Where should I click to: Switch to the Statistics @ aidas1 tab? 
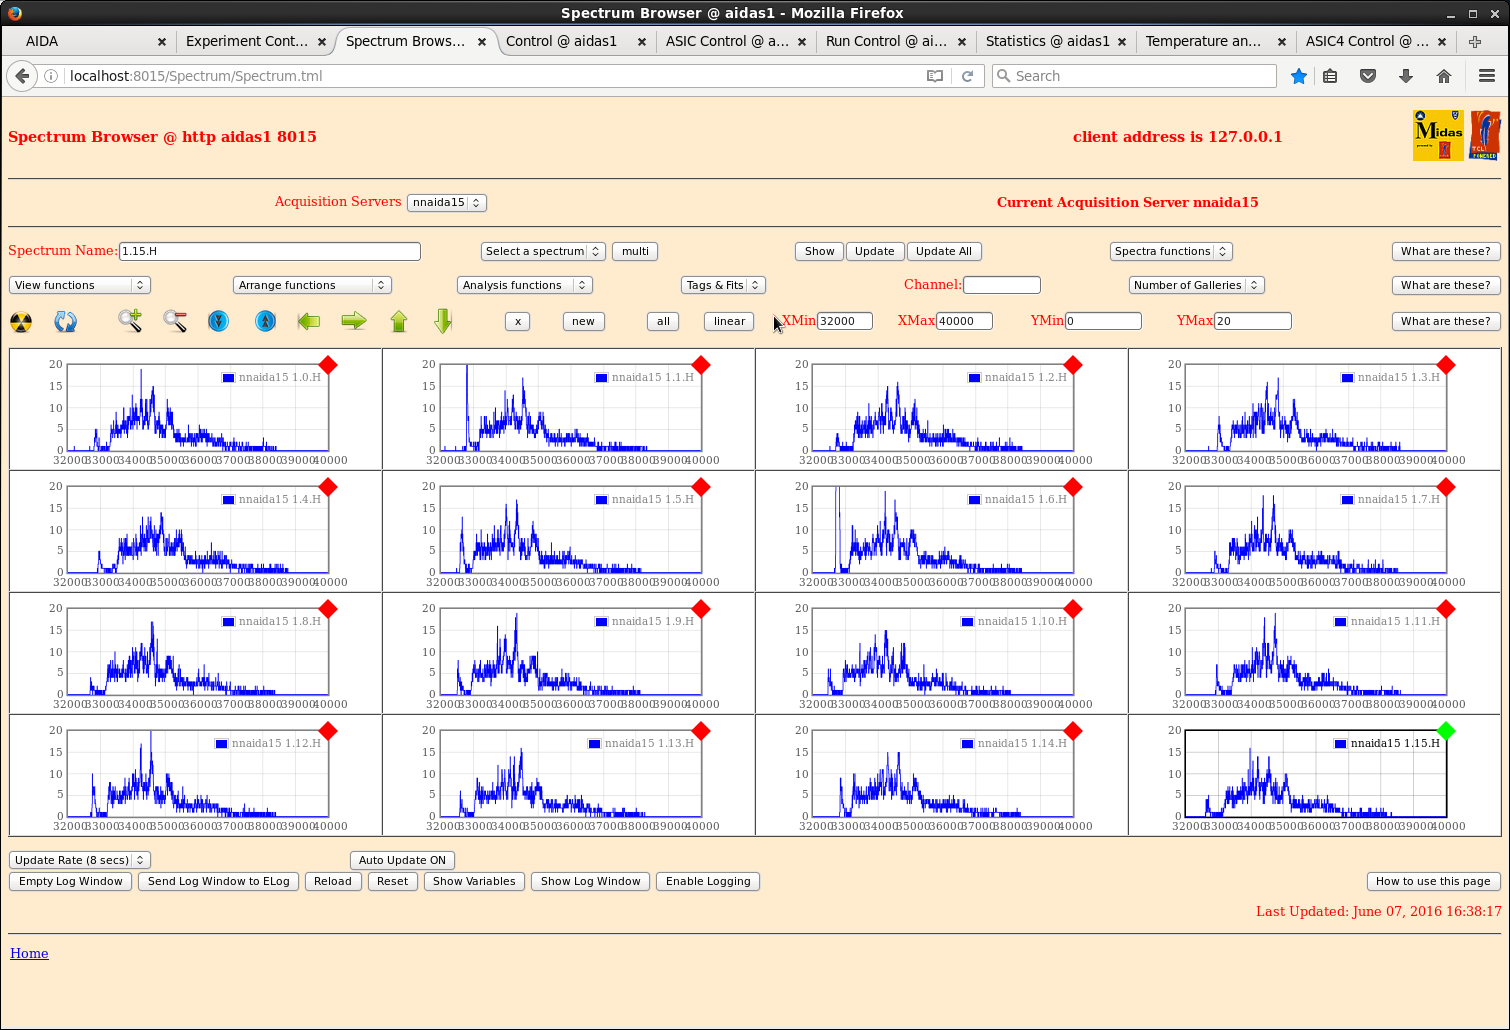[1047, 41]
